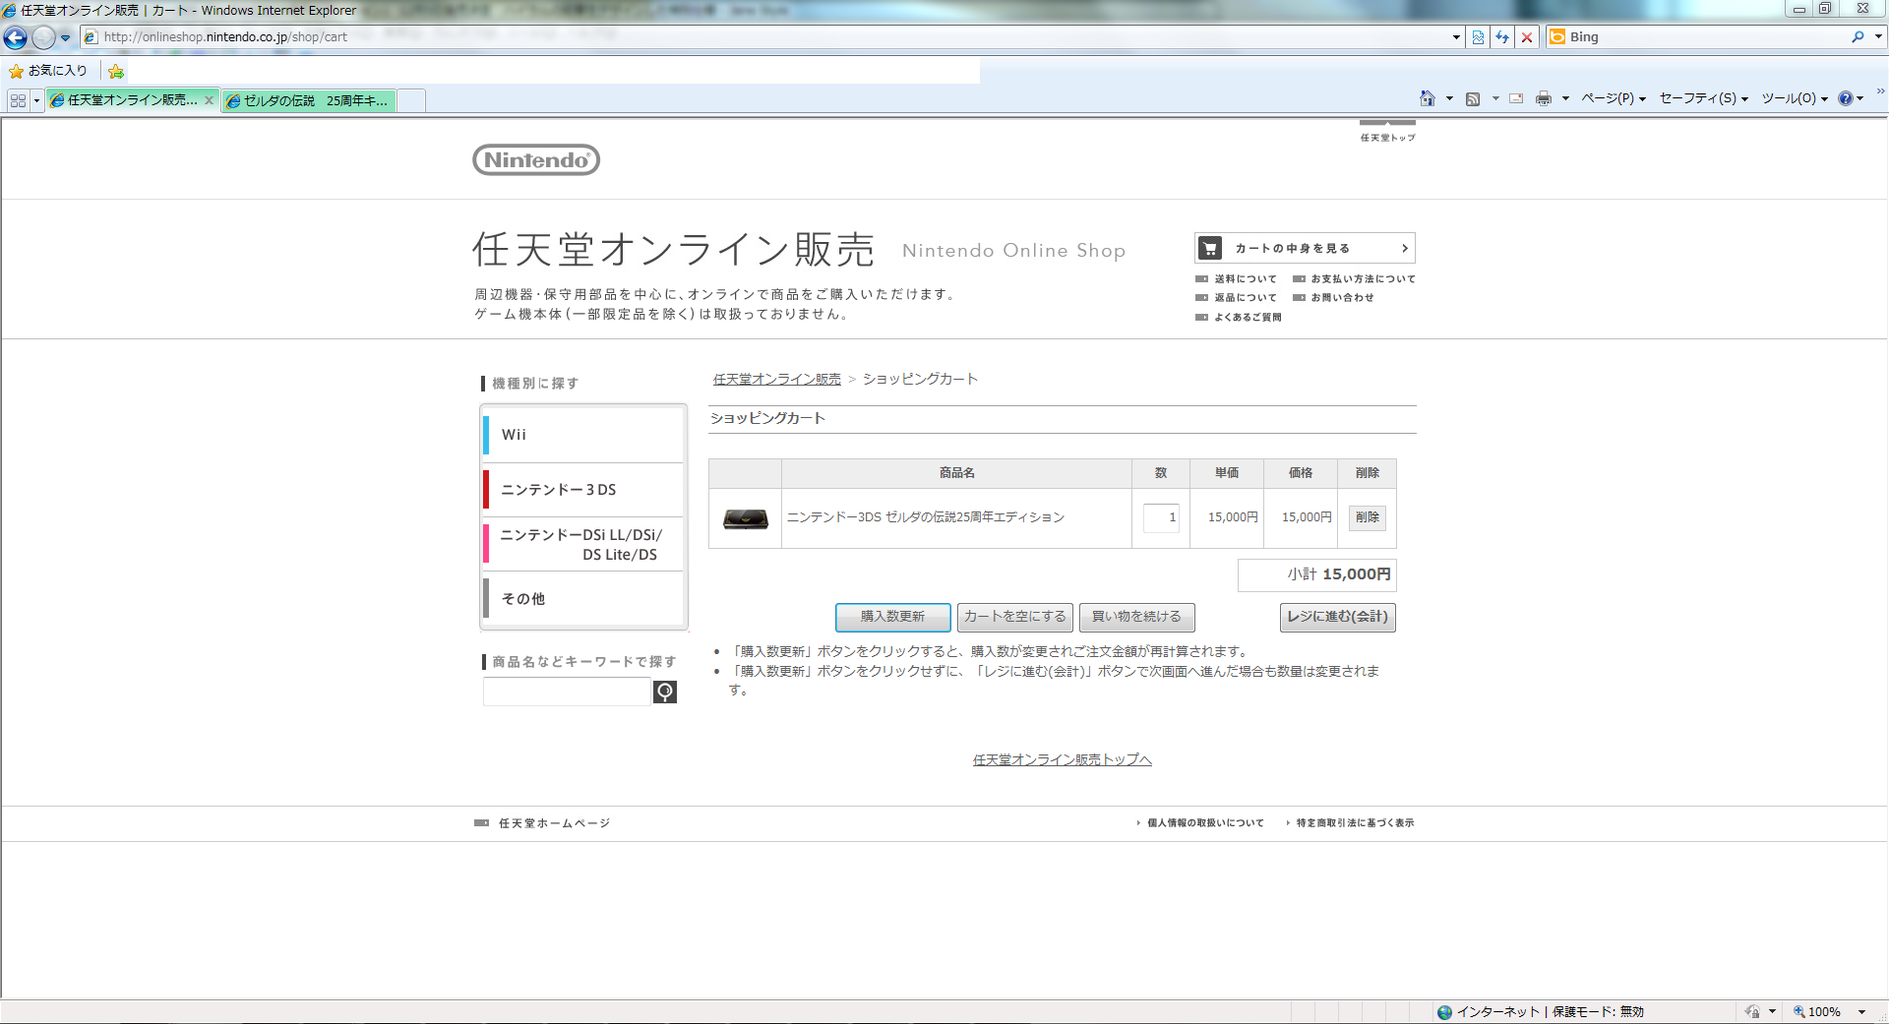This screenshot has height=1024, width=1889.
Task: Click the RSS feeds icon
Action: point(1473,98)
